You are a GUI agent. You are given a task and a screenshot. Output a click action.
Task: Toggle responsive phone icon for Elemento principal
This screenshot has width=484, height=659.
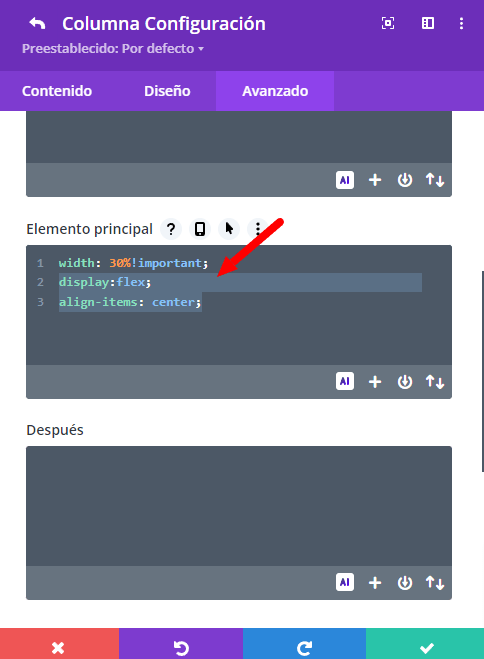pos(200,229)
